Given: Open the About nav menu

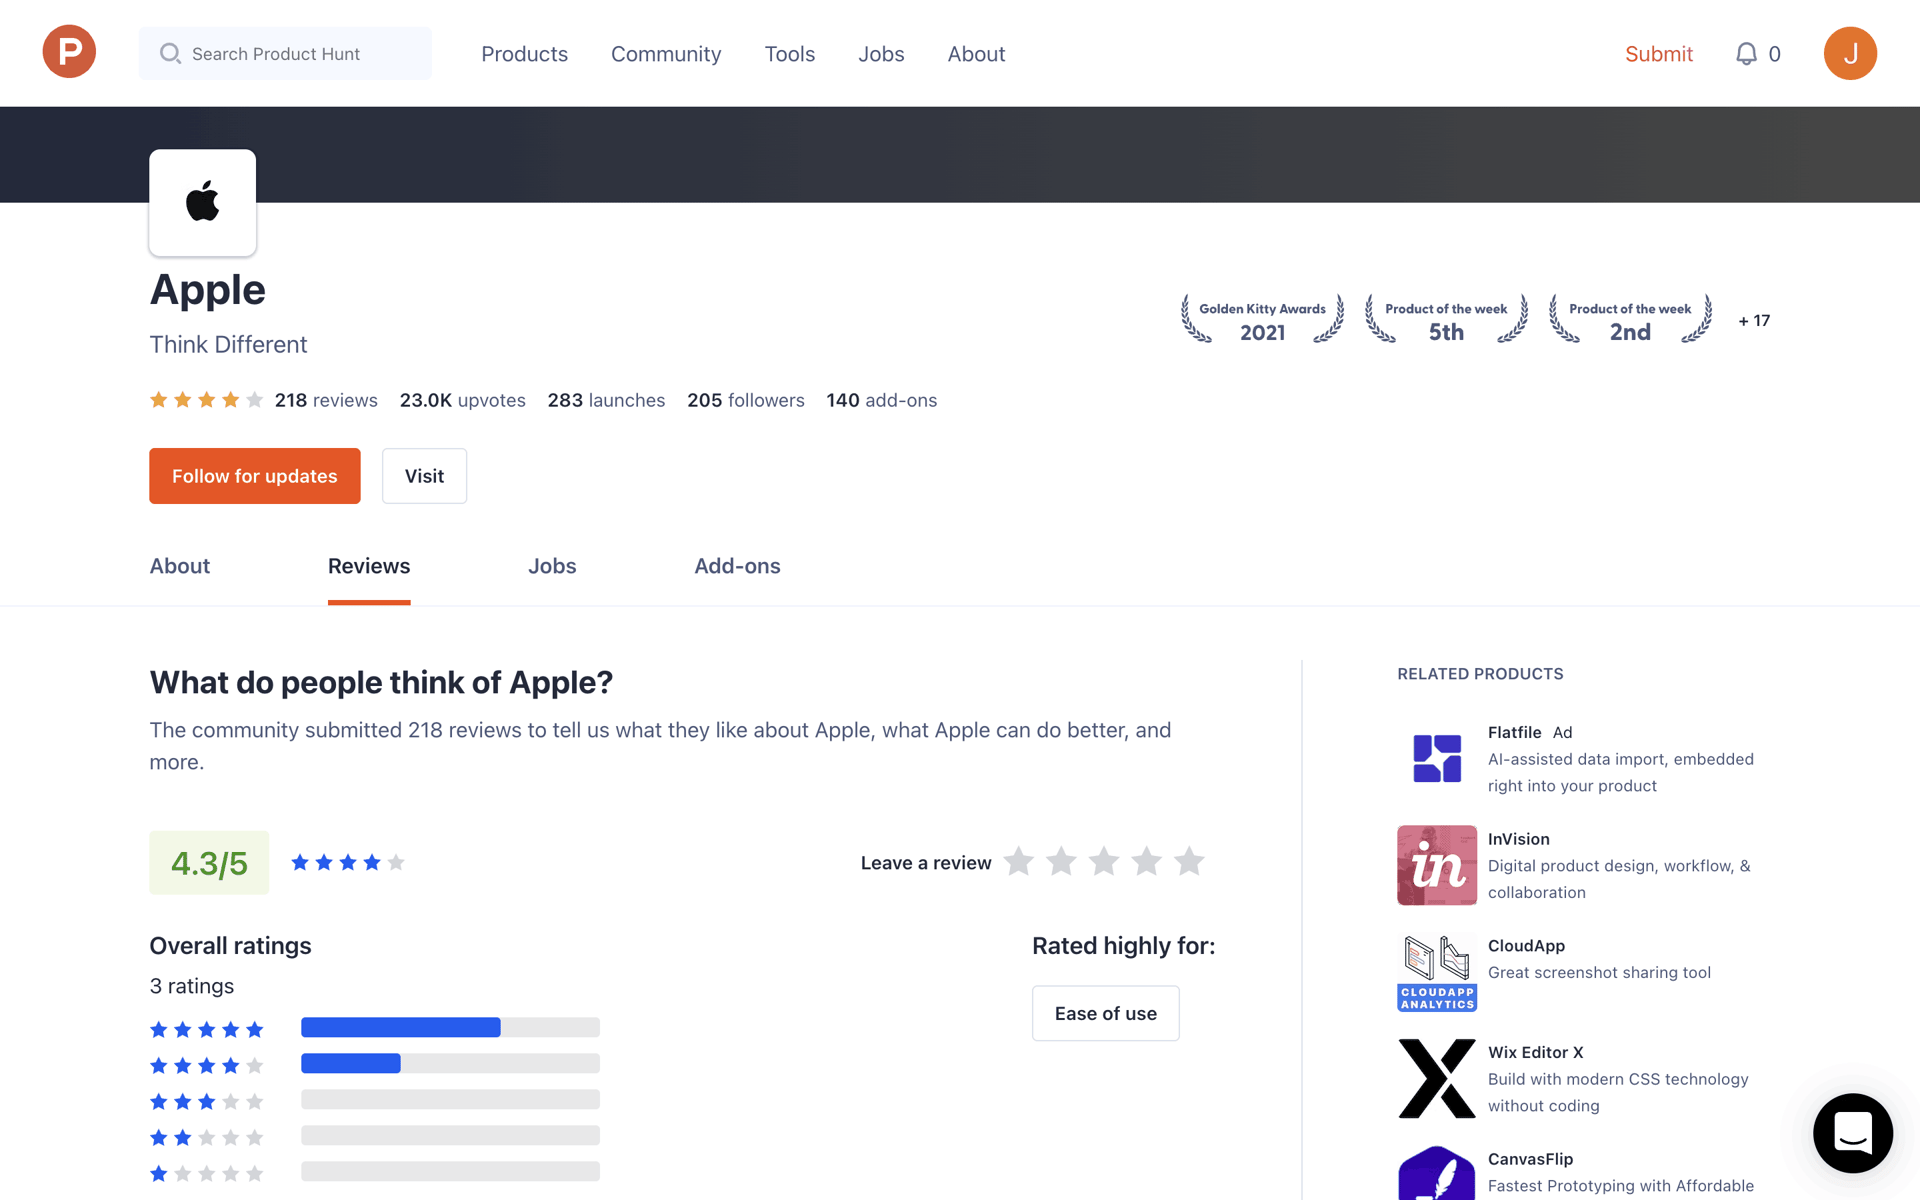Looking at the screenshot, I should [x=976, y=54].
